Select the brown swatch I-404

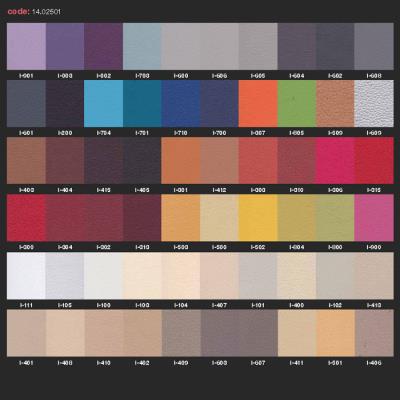pos(65,161)
